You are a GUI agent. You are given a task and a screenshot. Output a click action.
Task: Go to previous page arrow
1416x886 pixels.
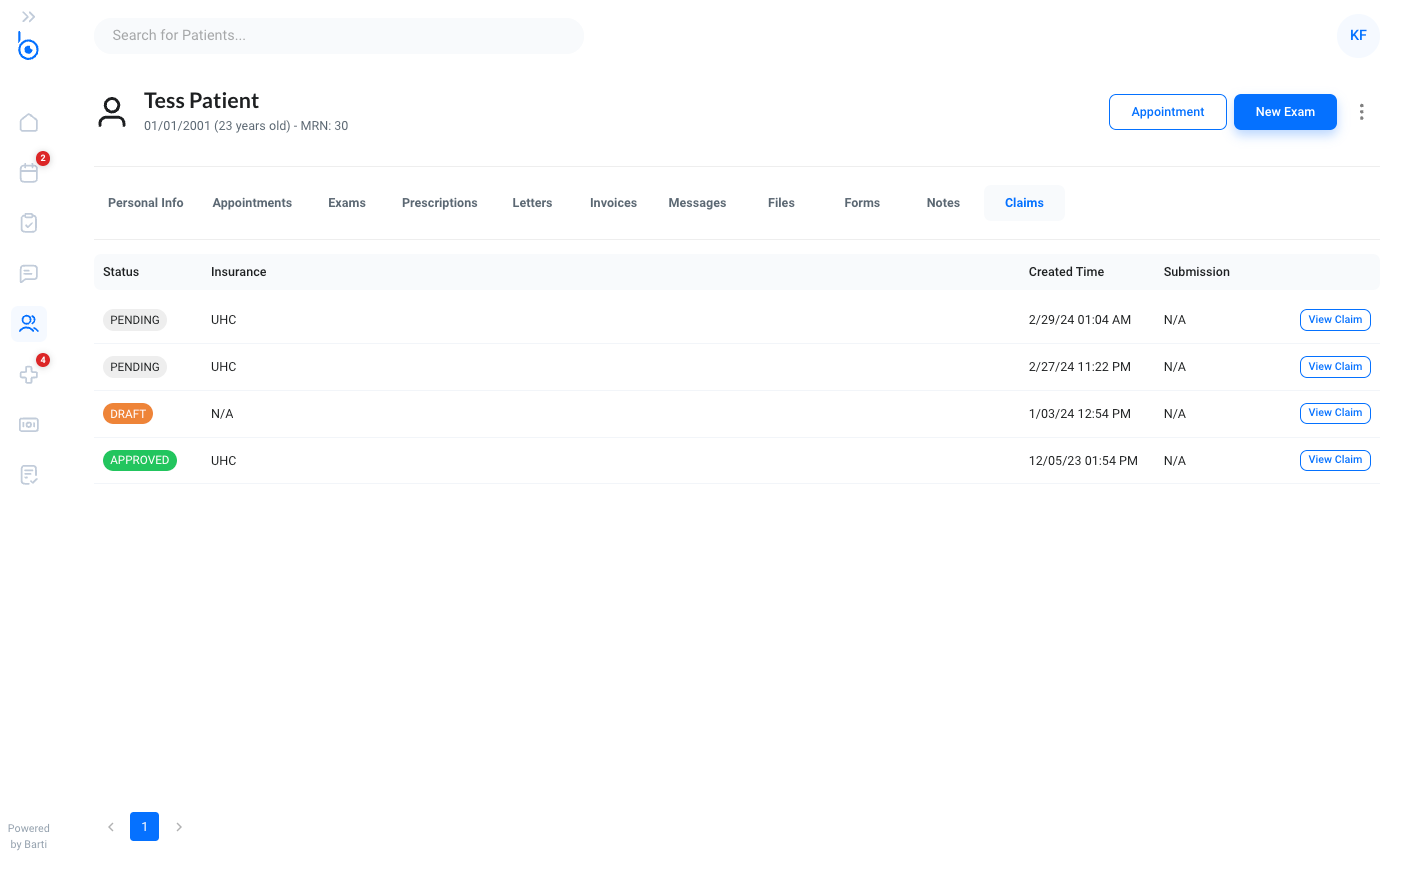(x=111, y=827)
